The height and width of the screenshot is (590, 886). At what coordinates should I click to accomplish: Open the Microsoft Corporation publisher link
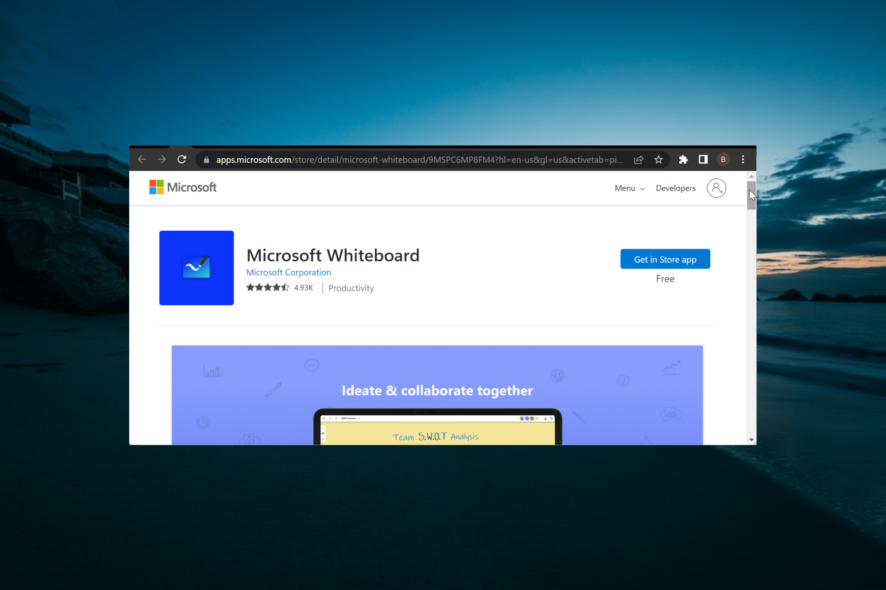click(x=289, y=272)
